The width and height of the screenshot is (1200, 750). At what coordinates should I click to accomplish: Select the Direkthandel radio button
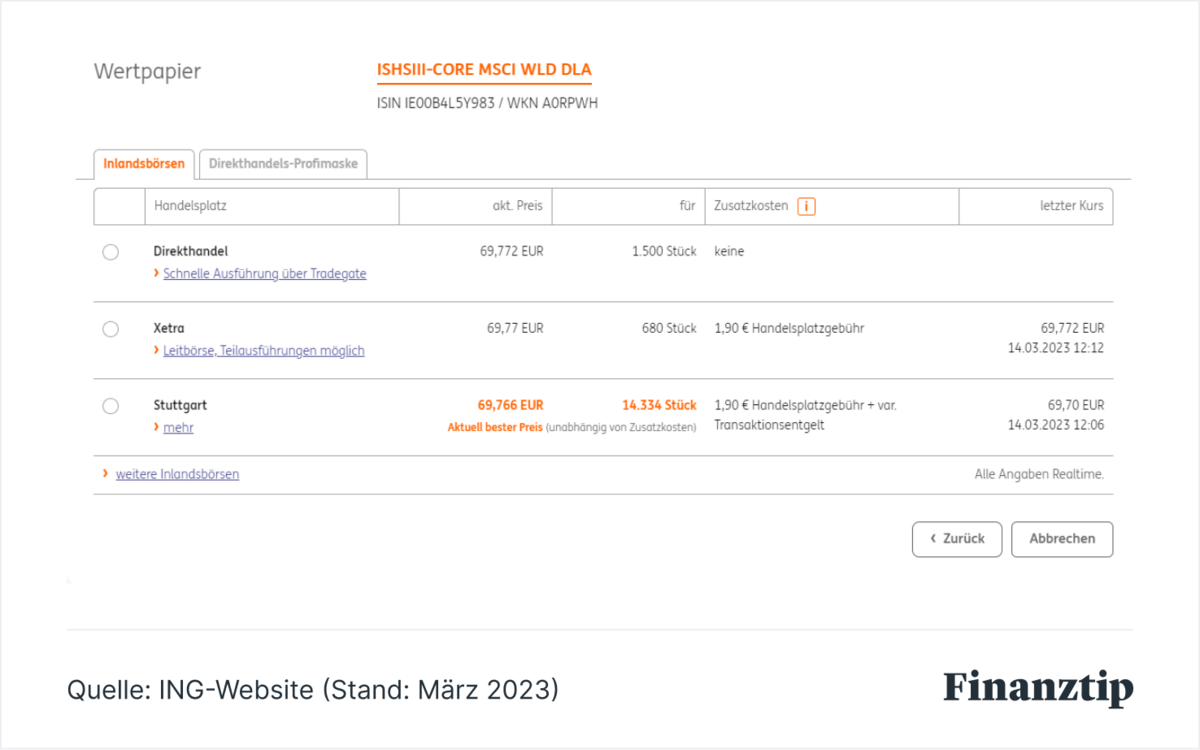pyautogui.click(x=111, y=252)
